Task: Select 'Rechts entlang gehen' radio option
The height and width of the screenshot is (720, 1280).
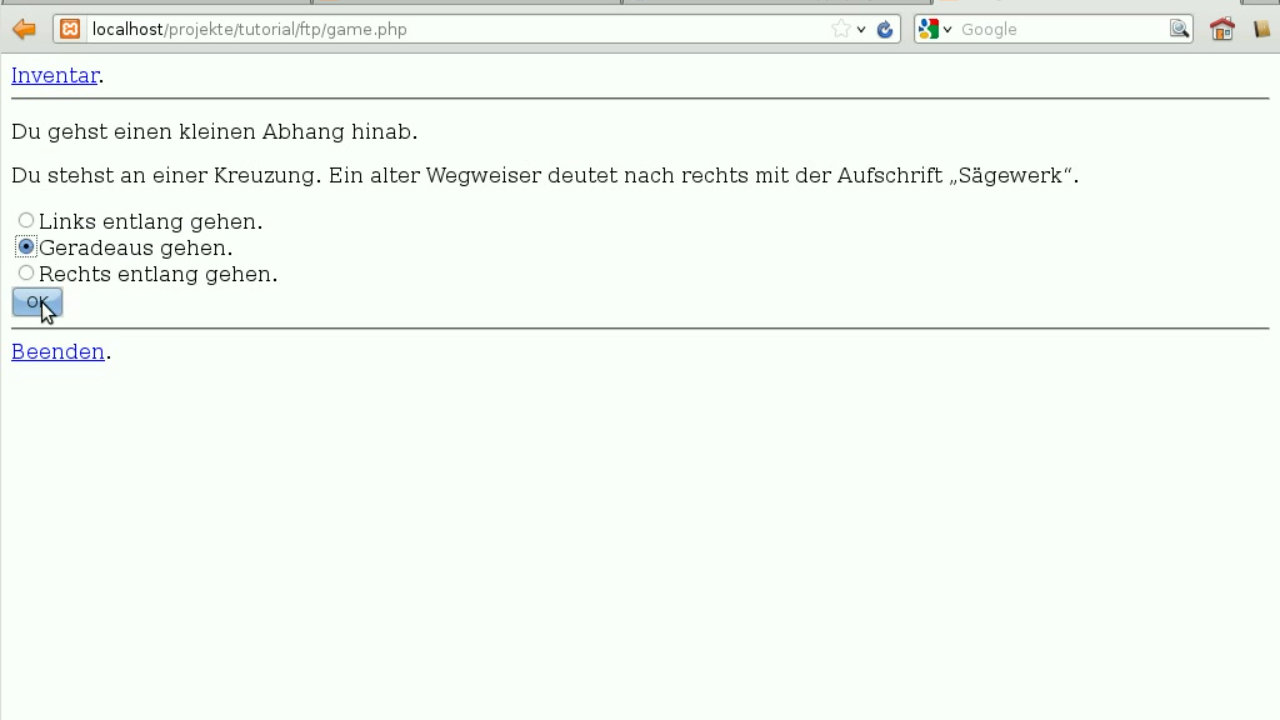Action: (26, 273)
